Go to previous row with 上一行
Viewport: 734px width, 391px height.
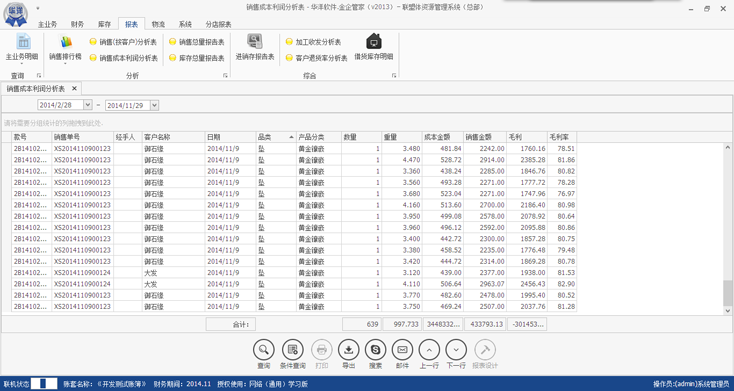[x=429, y=349]
